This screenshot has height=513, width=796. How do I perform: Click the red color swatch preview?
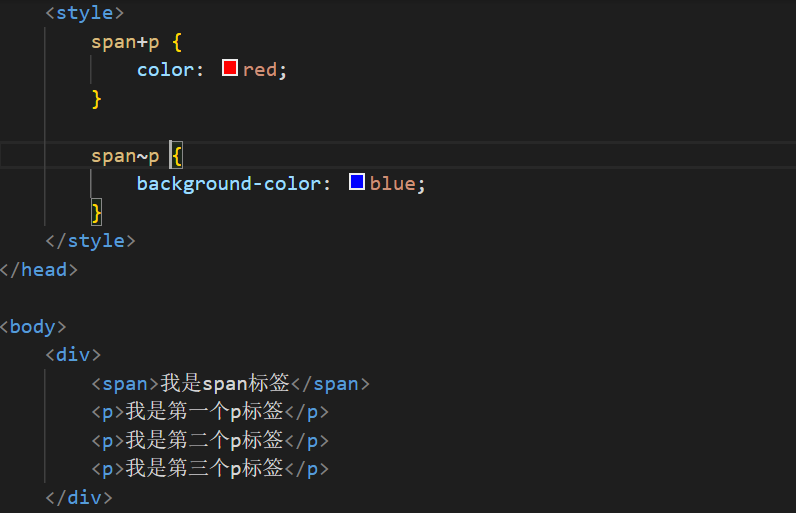pyautogui.click(x=230, y=69)
